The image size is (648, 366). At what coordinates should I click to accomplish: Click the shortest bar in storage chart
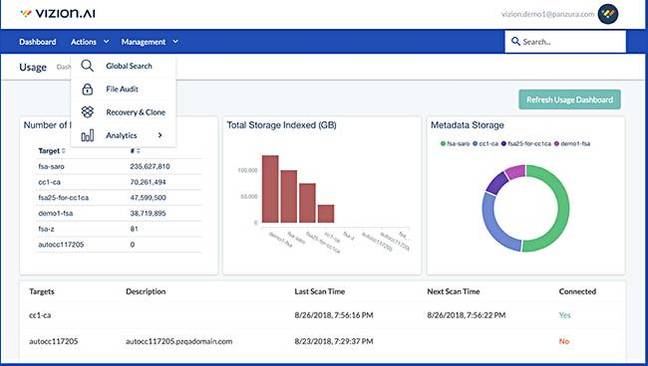coord(326,214)
